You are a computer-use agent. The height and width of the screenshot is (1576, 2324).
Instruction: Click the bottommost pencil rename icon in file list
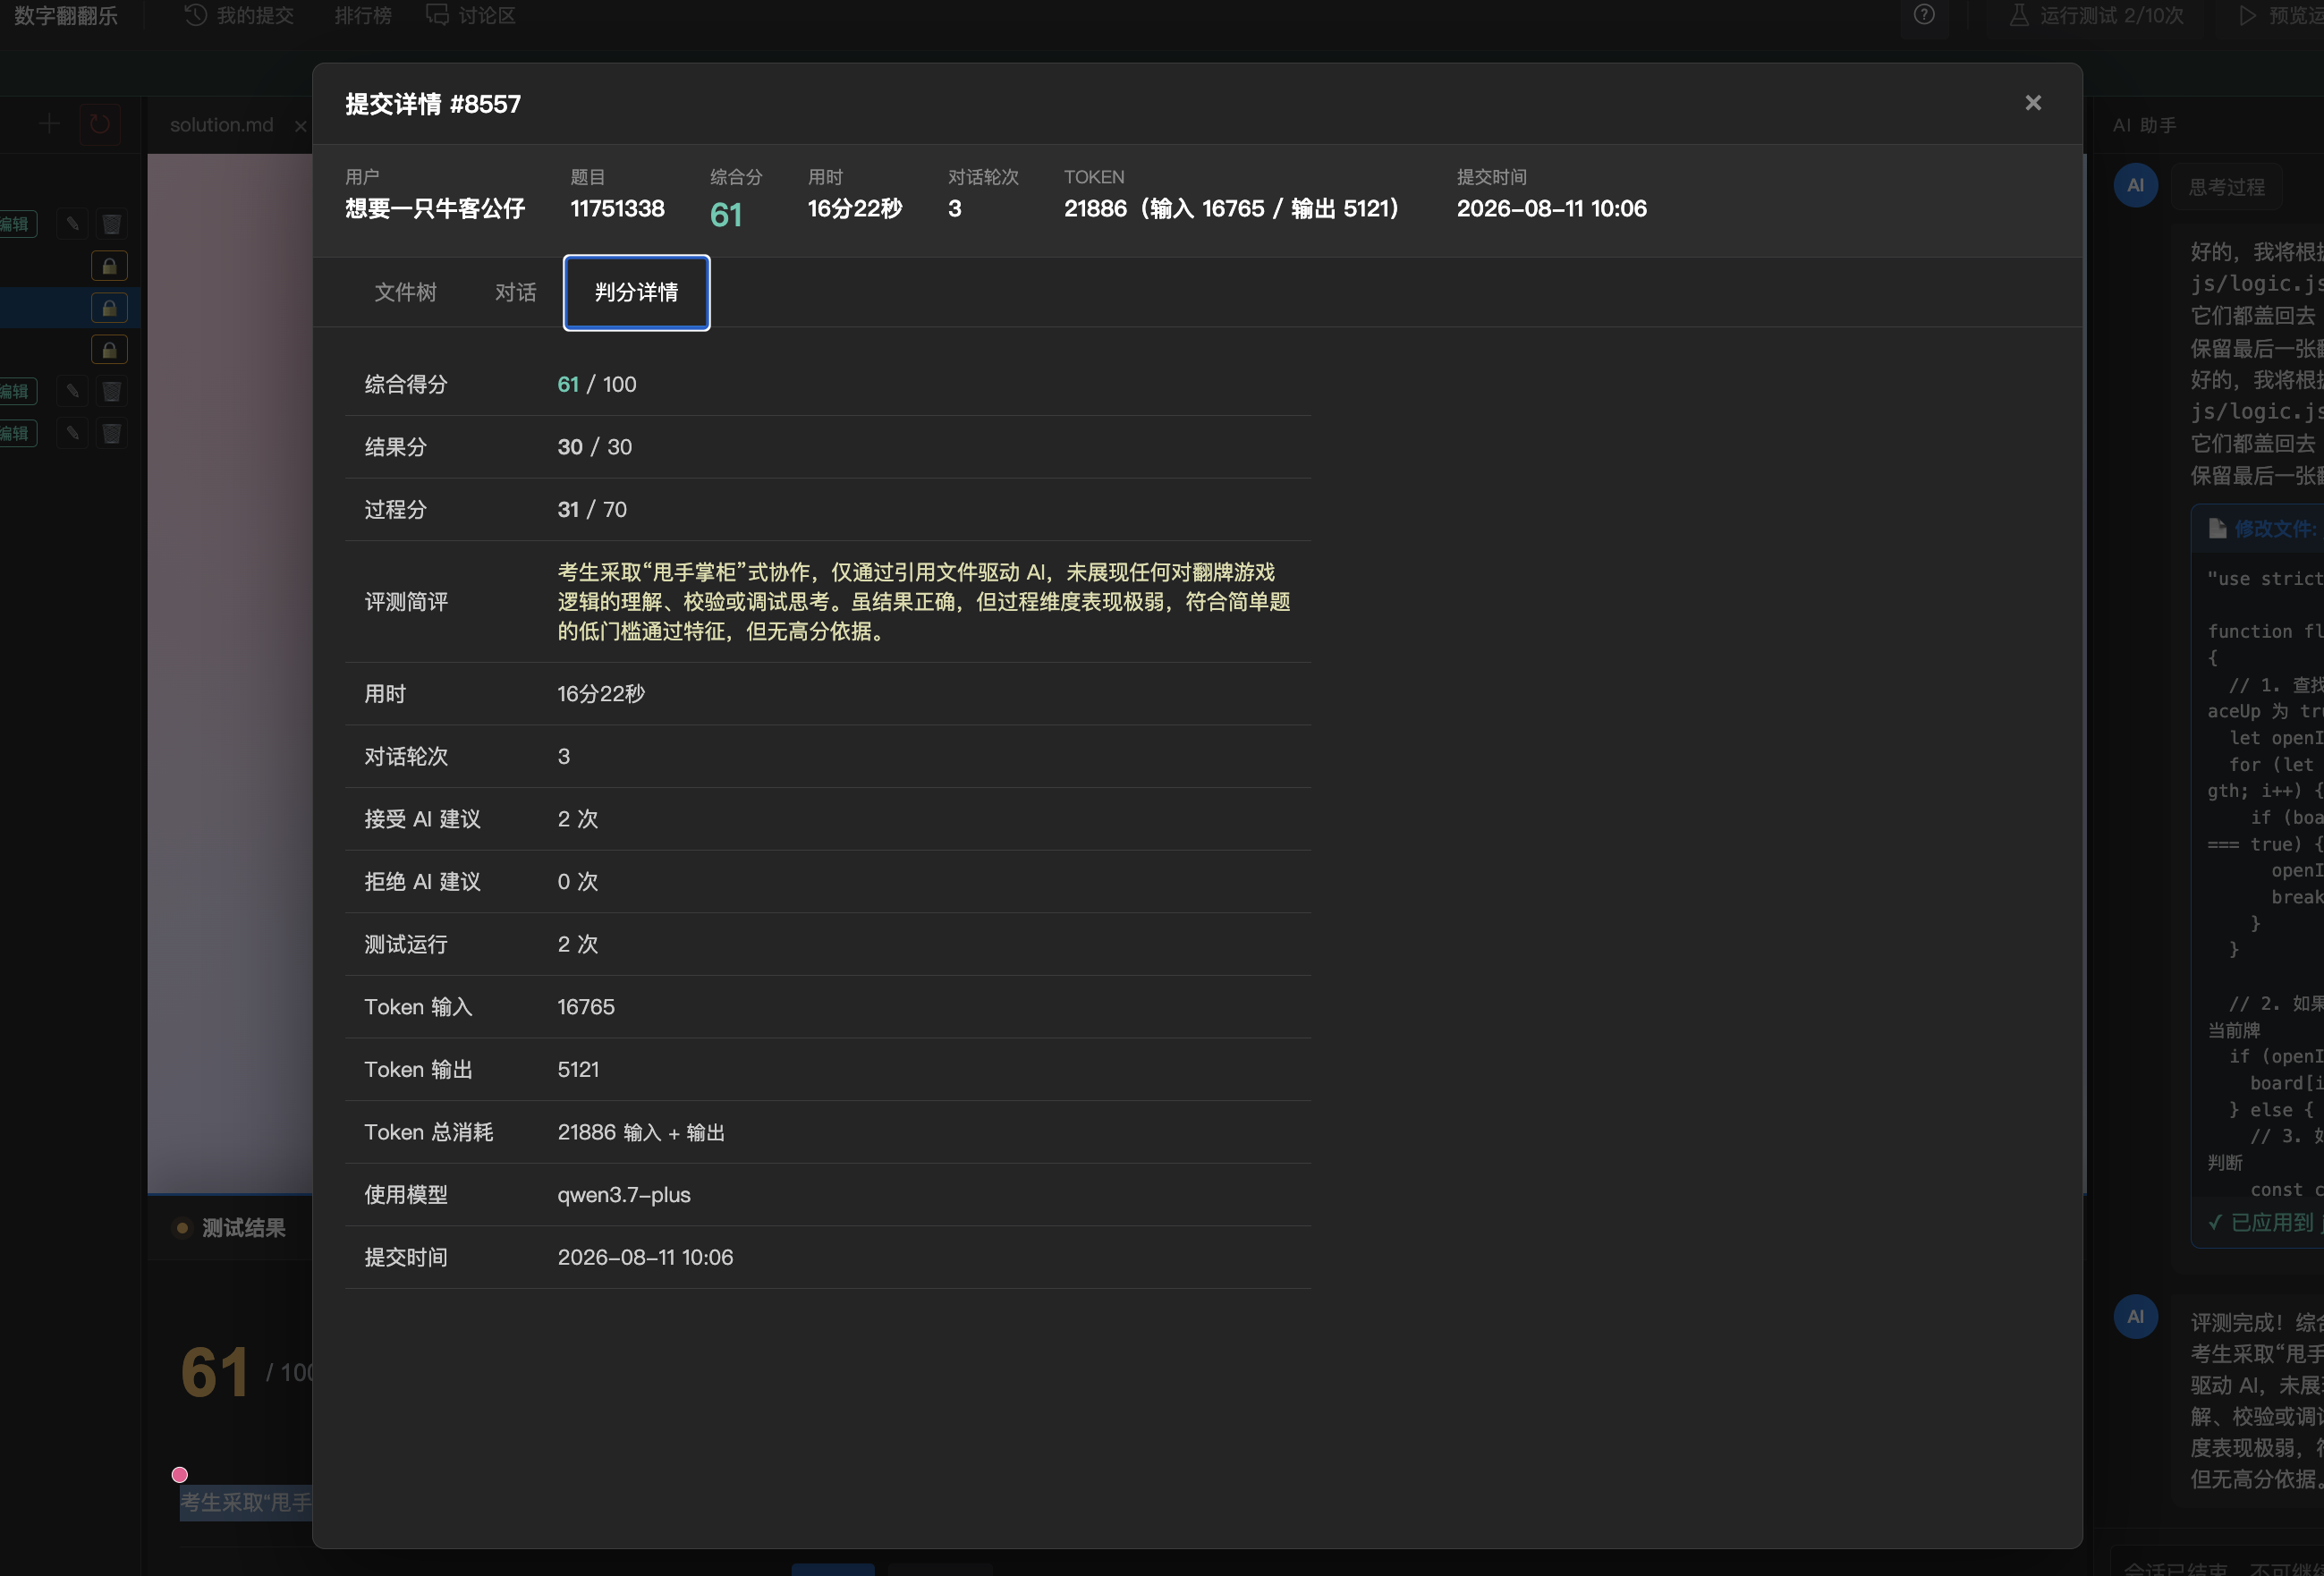pyautogui.click(x=72, y=433)
